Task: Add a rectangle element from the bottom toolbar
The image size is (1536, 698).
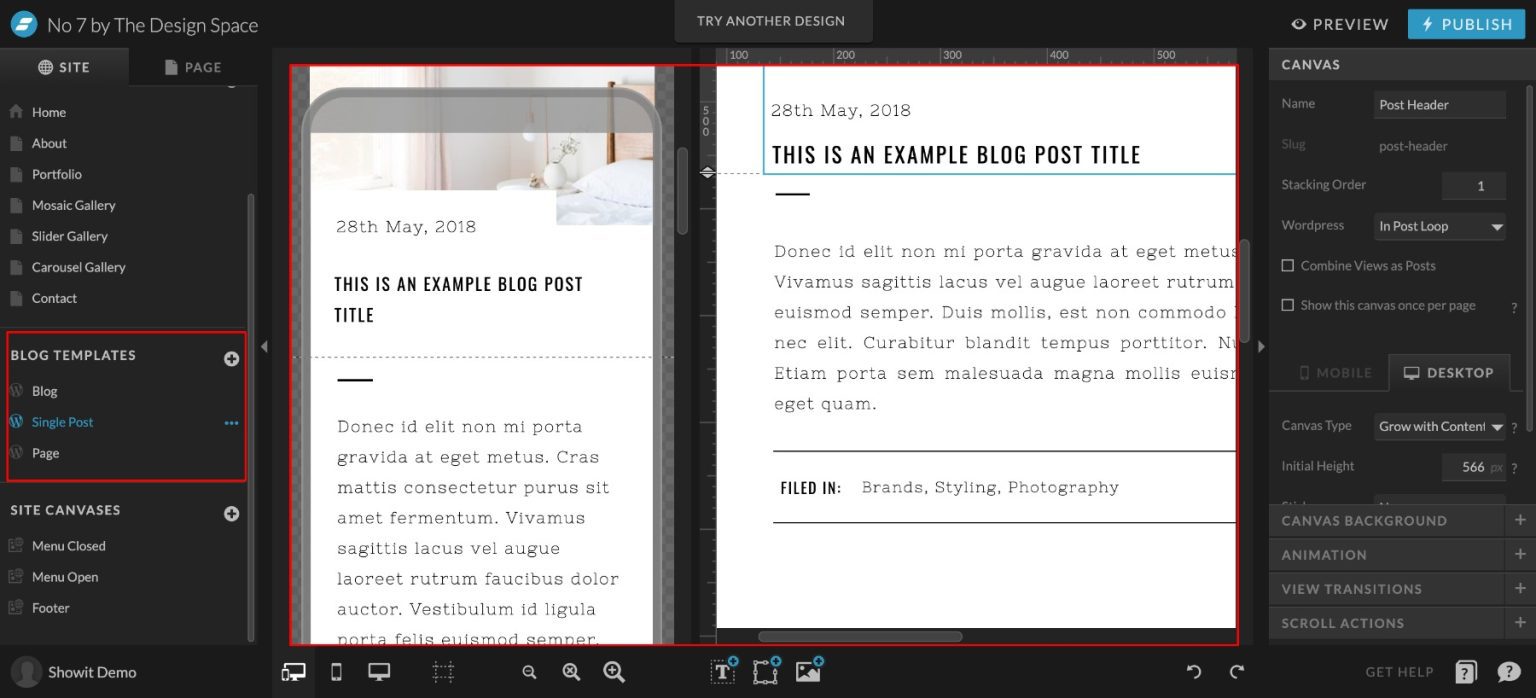Action: 765,672
